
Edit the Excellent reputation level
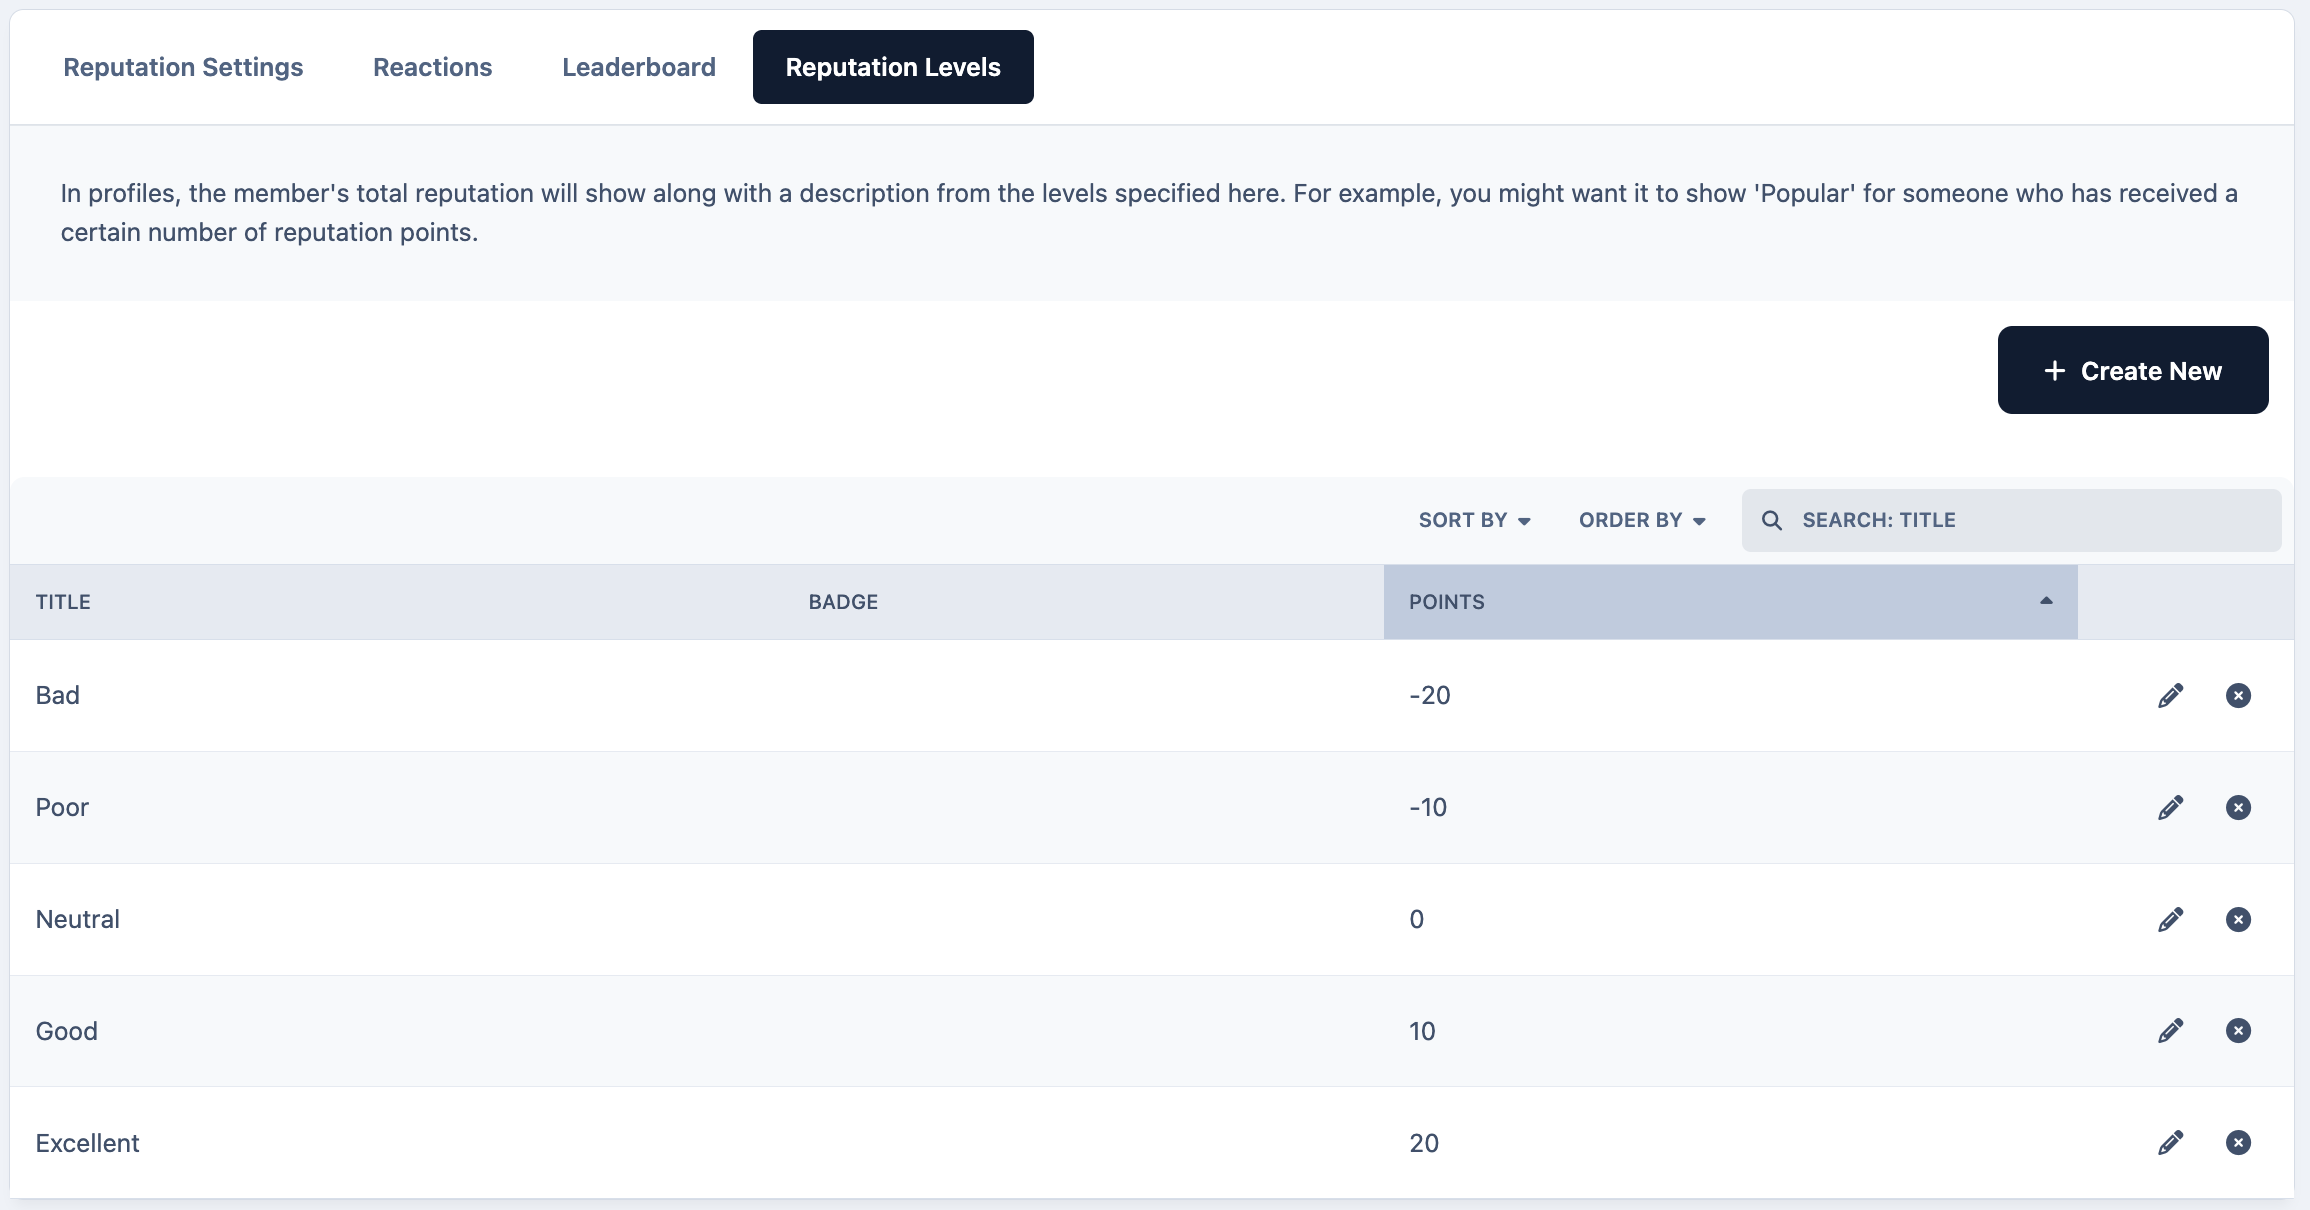click(x=2170, y=1143)
